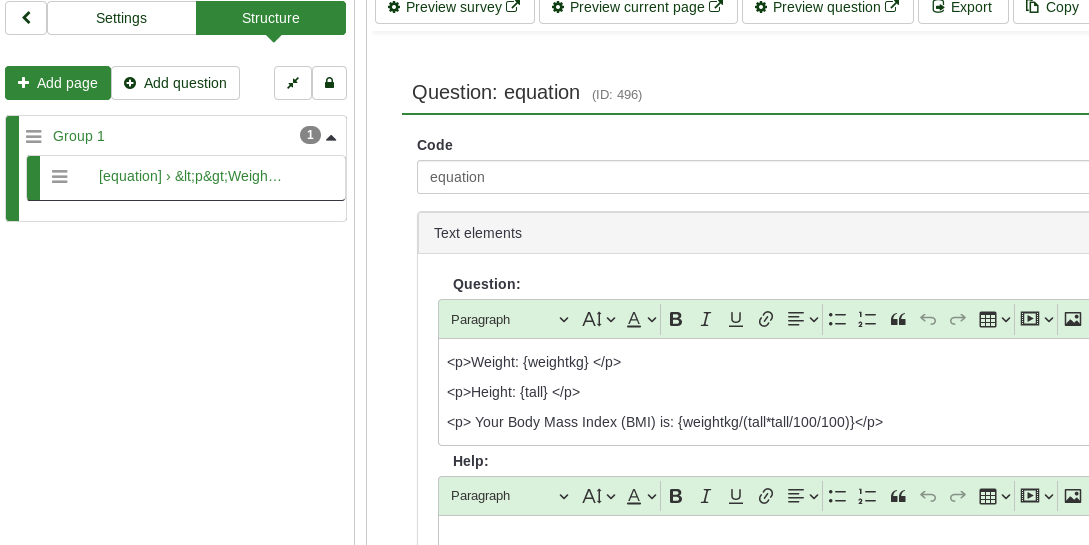Viewport: 1089px width, 545px height.
Task: Open font color picker in Question editor
Action: [x=641, y=319]
